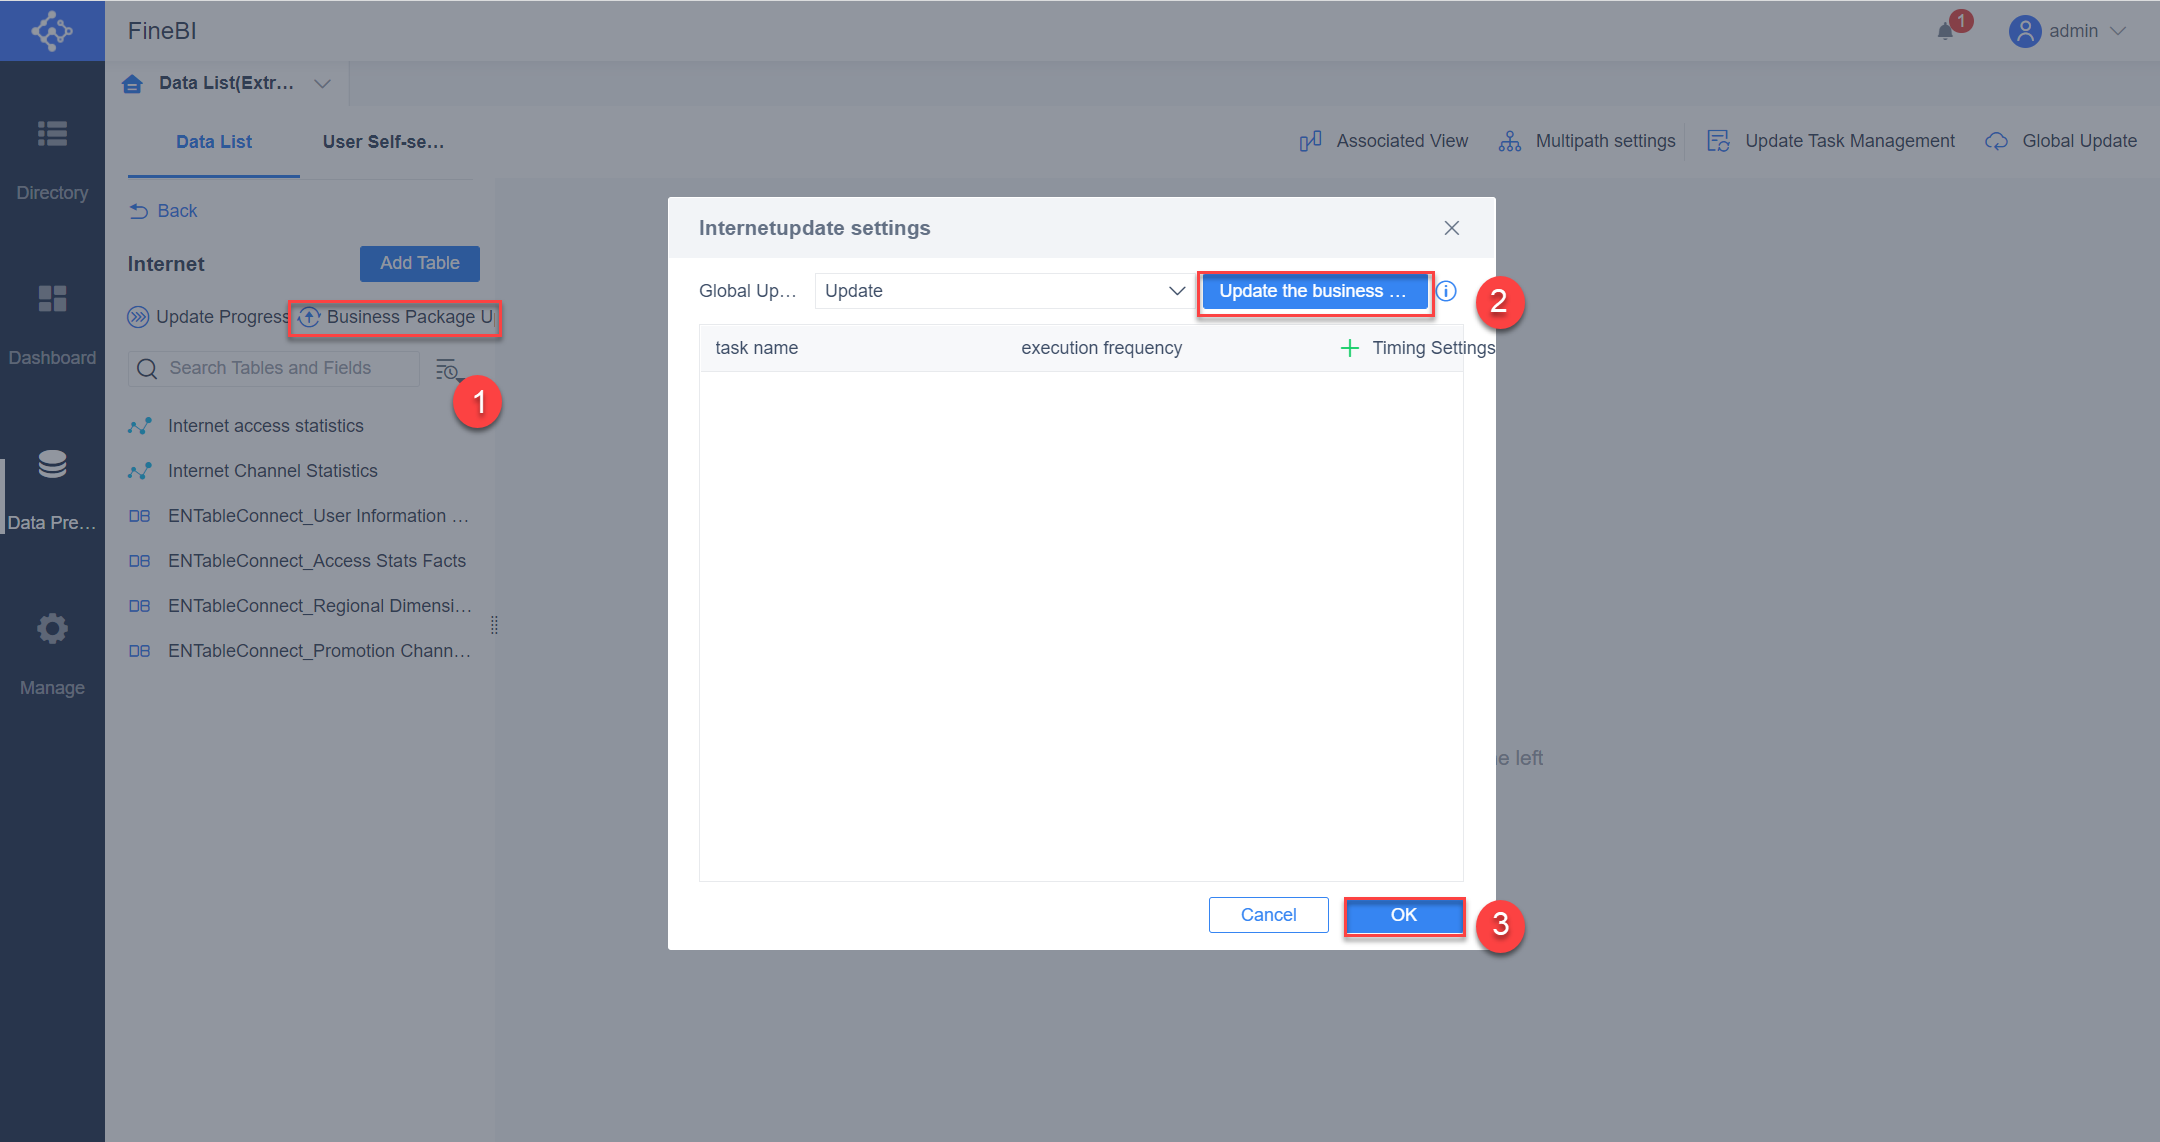This screenshot has height=1142, width=2160.
Task: Click the Global Update cloud icon
Action: 1996,141
